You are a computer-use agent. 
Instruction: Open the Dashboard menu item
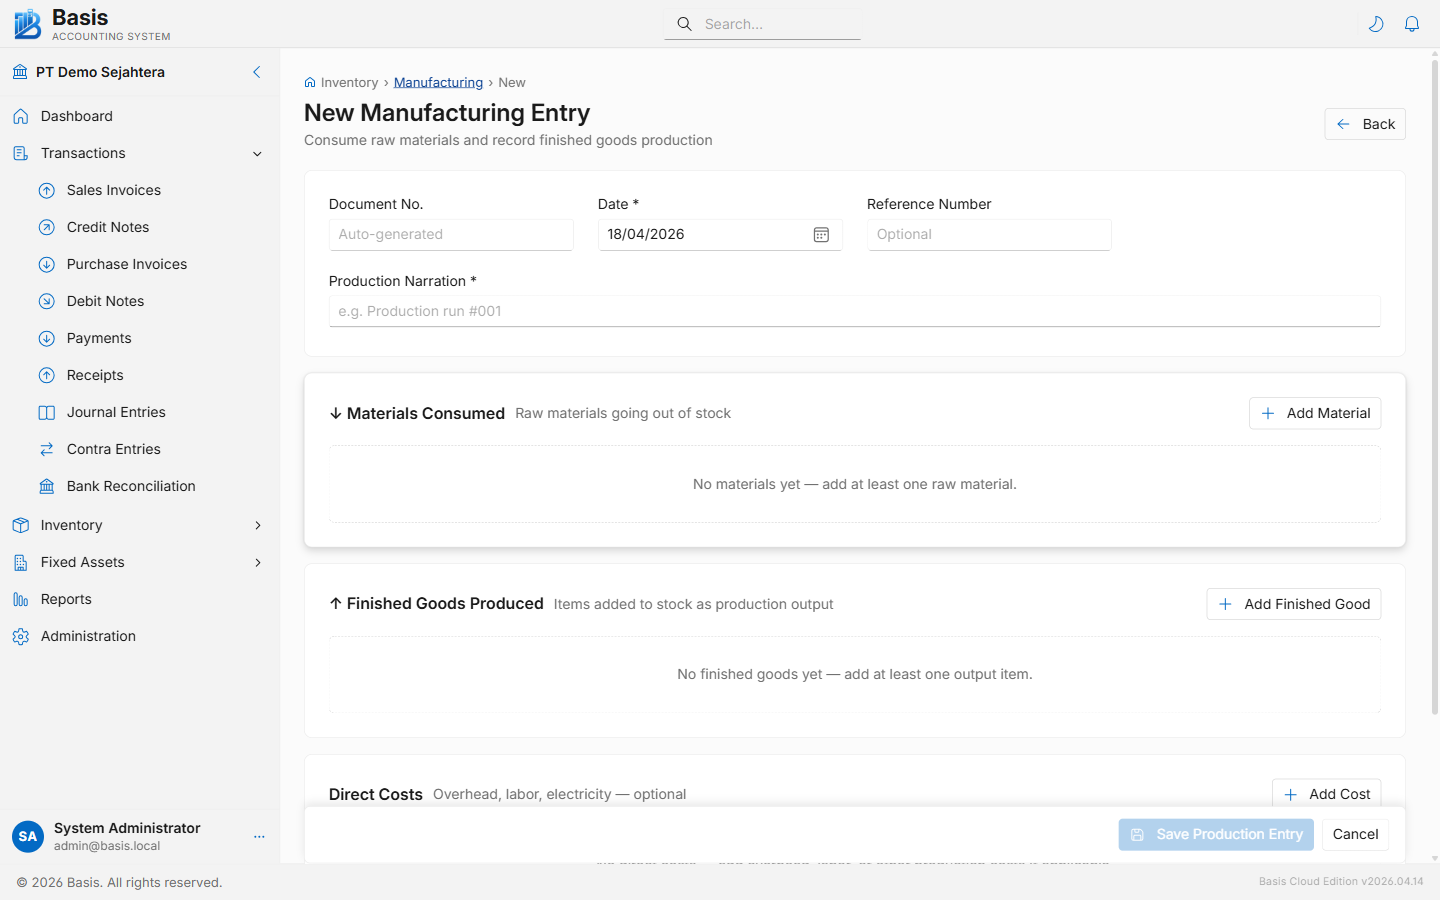pos(75,116)
